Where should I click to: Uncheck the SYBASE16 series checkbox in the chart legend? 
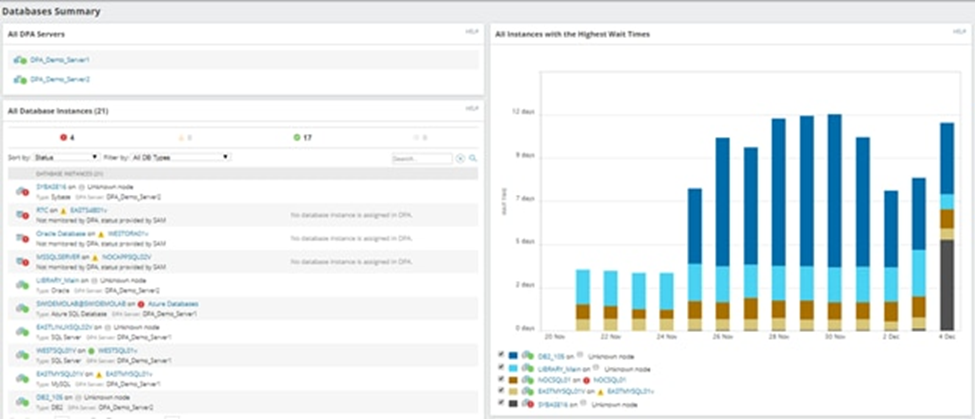[501, 402]
